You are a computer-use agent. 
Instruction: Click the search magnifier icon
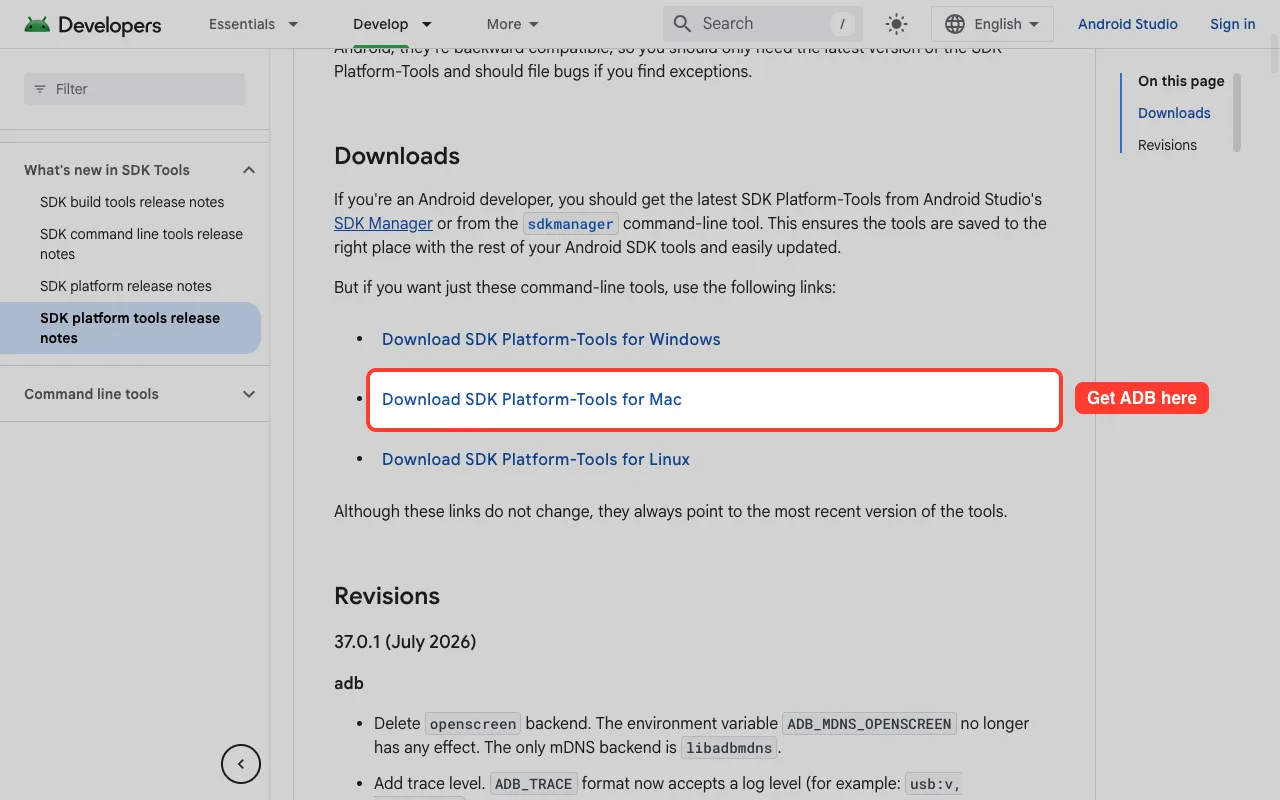682,23
